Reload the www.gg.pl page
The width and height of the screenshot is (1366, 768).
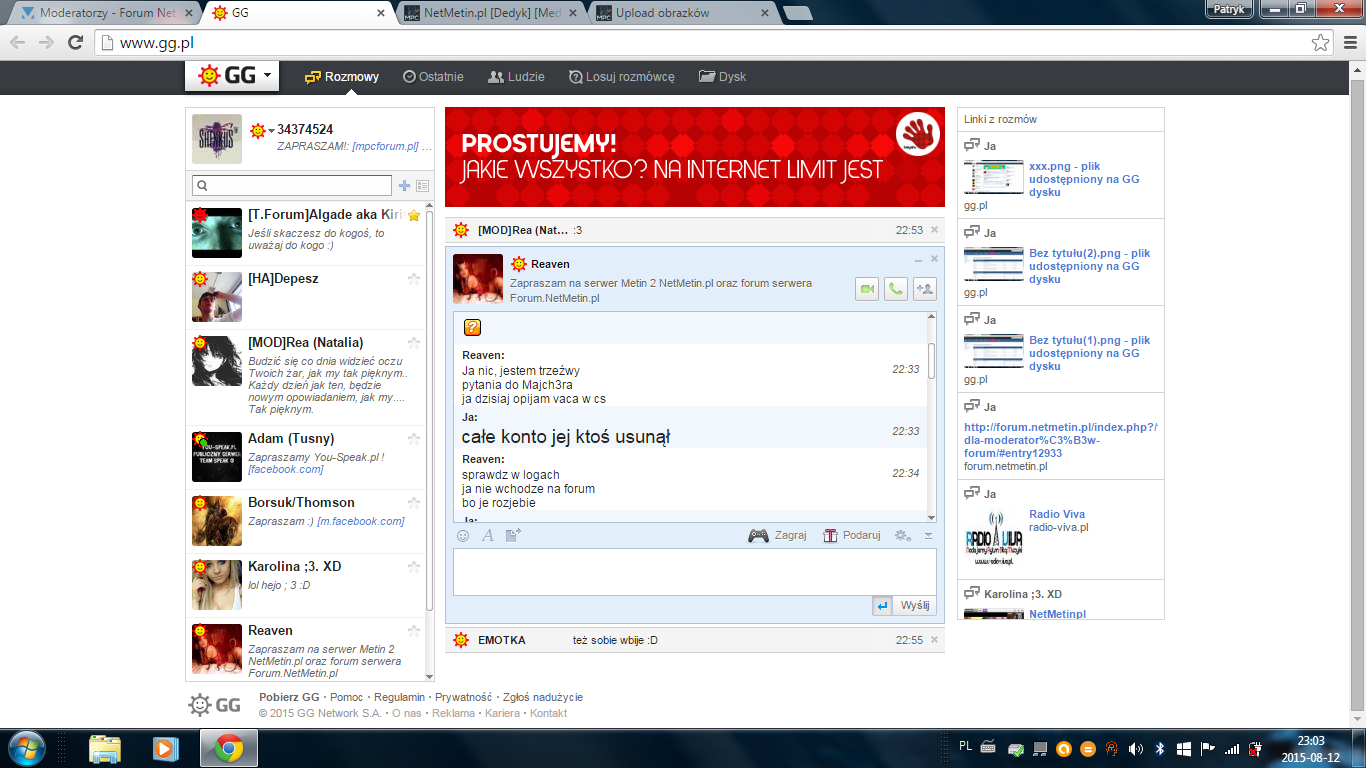[75, 43]
